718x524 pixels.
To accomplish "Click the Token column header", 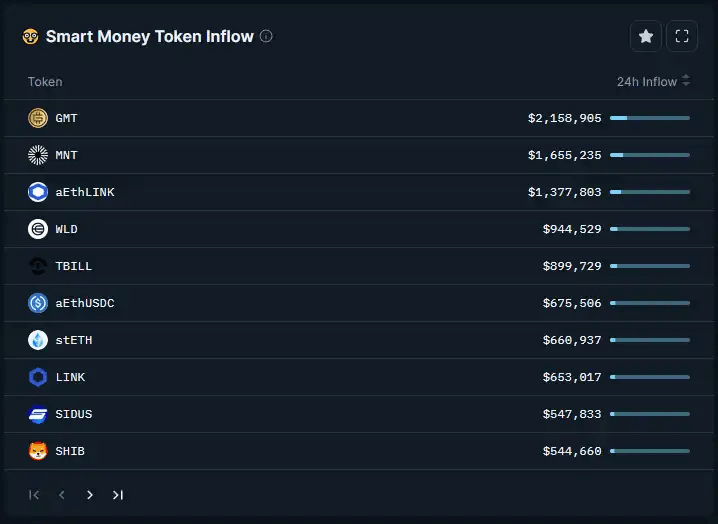I will (45, 82).
